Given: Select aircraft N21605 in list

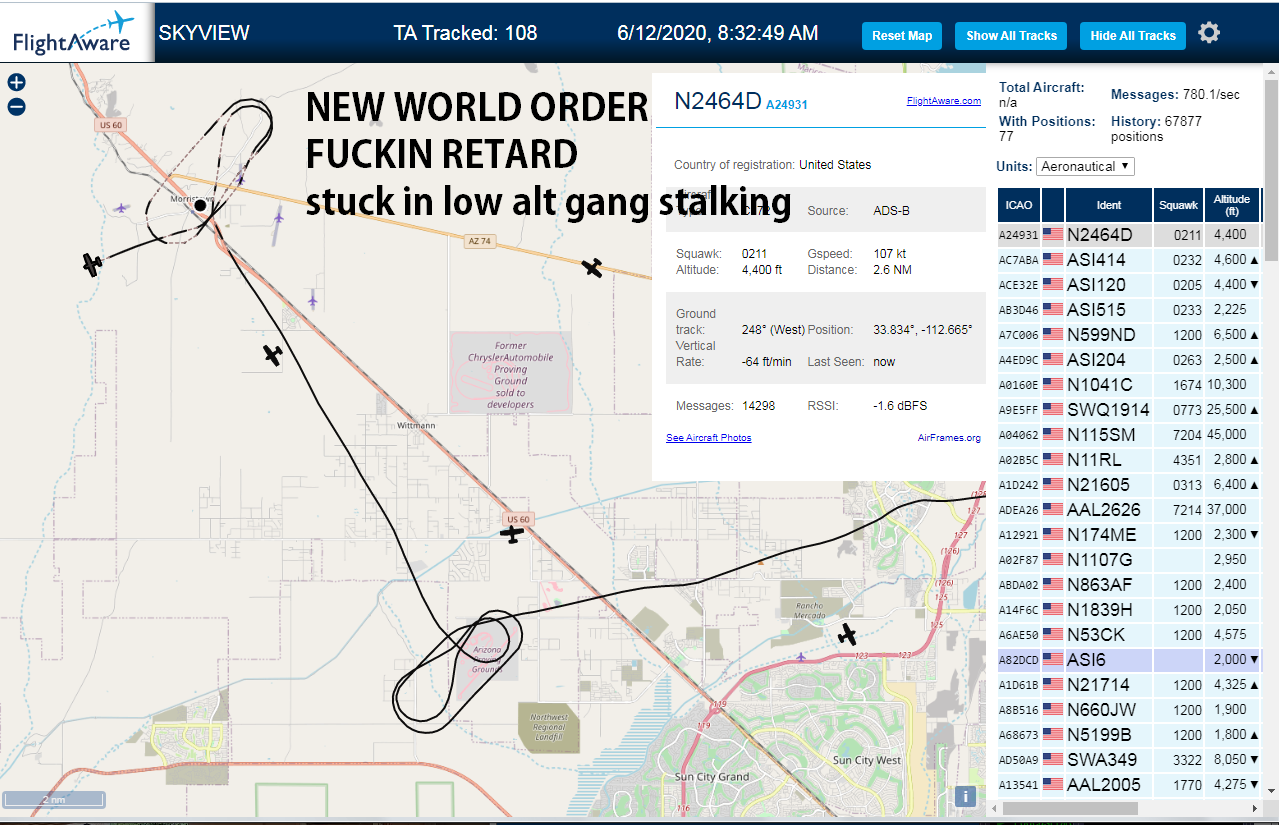Looking at the screenshot, I should [1129, 485].
